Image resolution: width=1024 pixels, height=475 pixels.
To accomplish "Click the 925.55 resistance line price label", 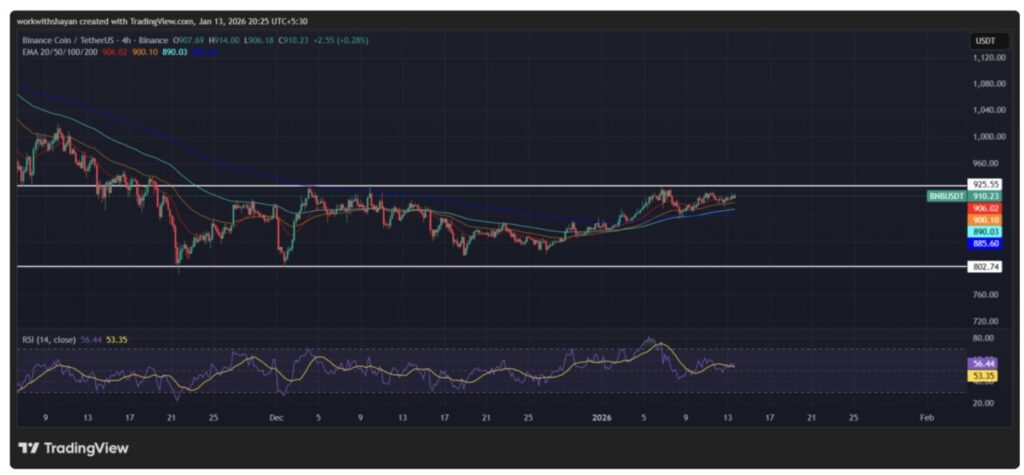I will tap(985, 185).
